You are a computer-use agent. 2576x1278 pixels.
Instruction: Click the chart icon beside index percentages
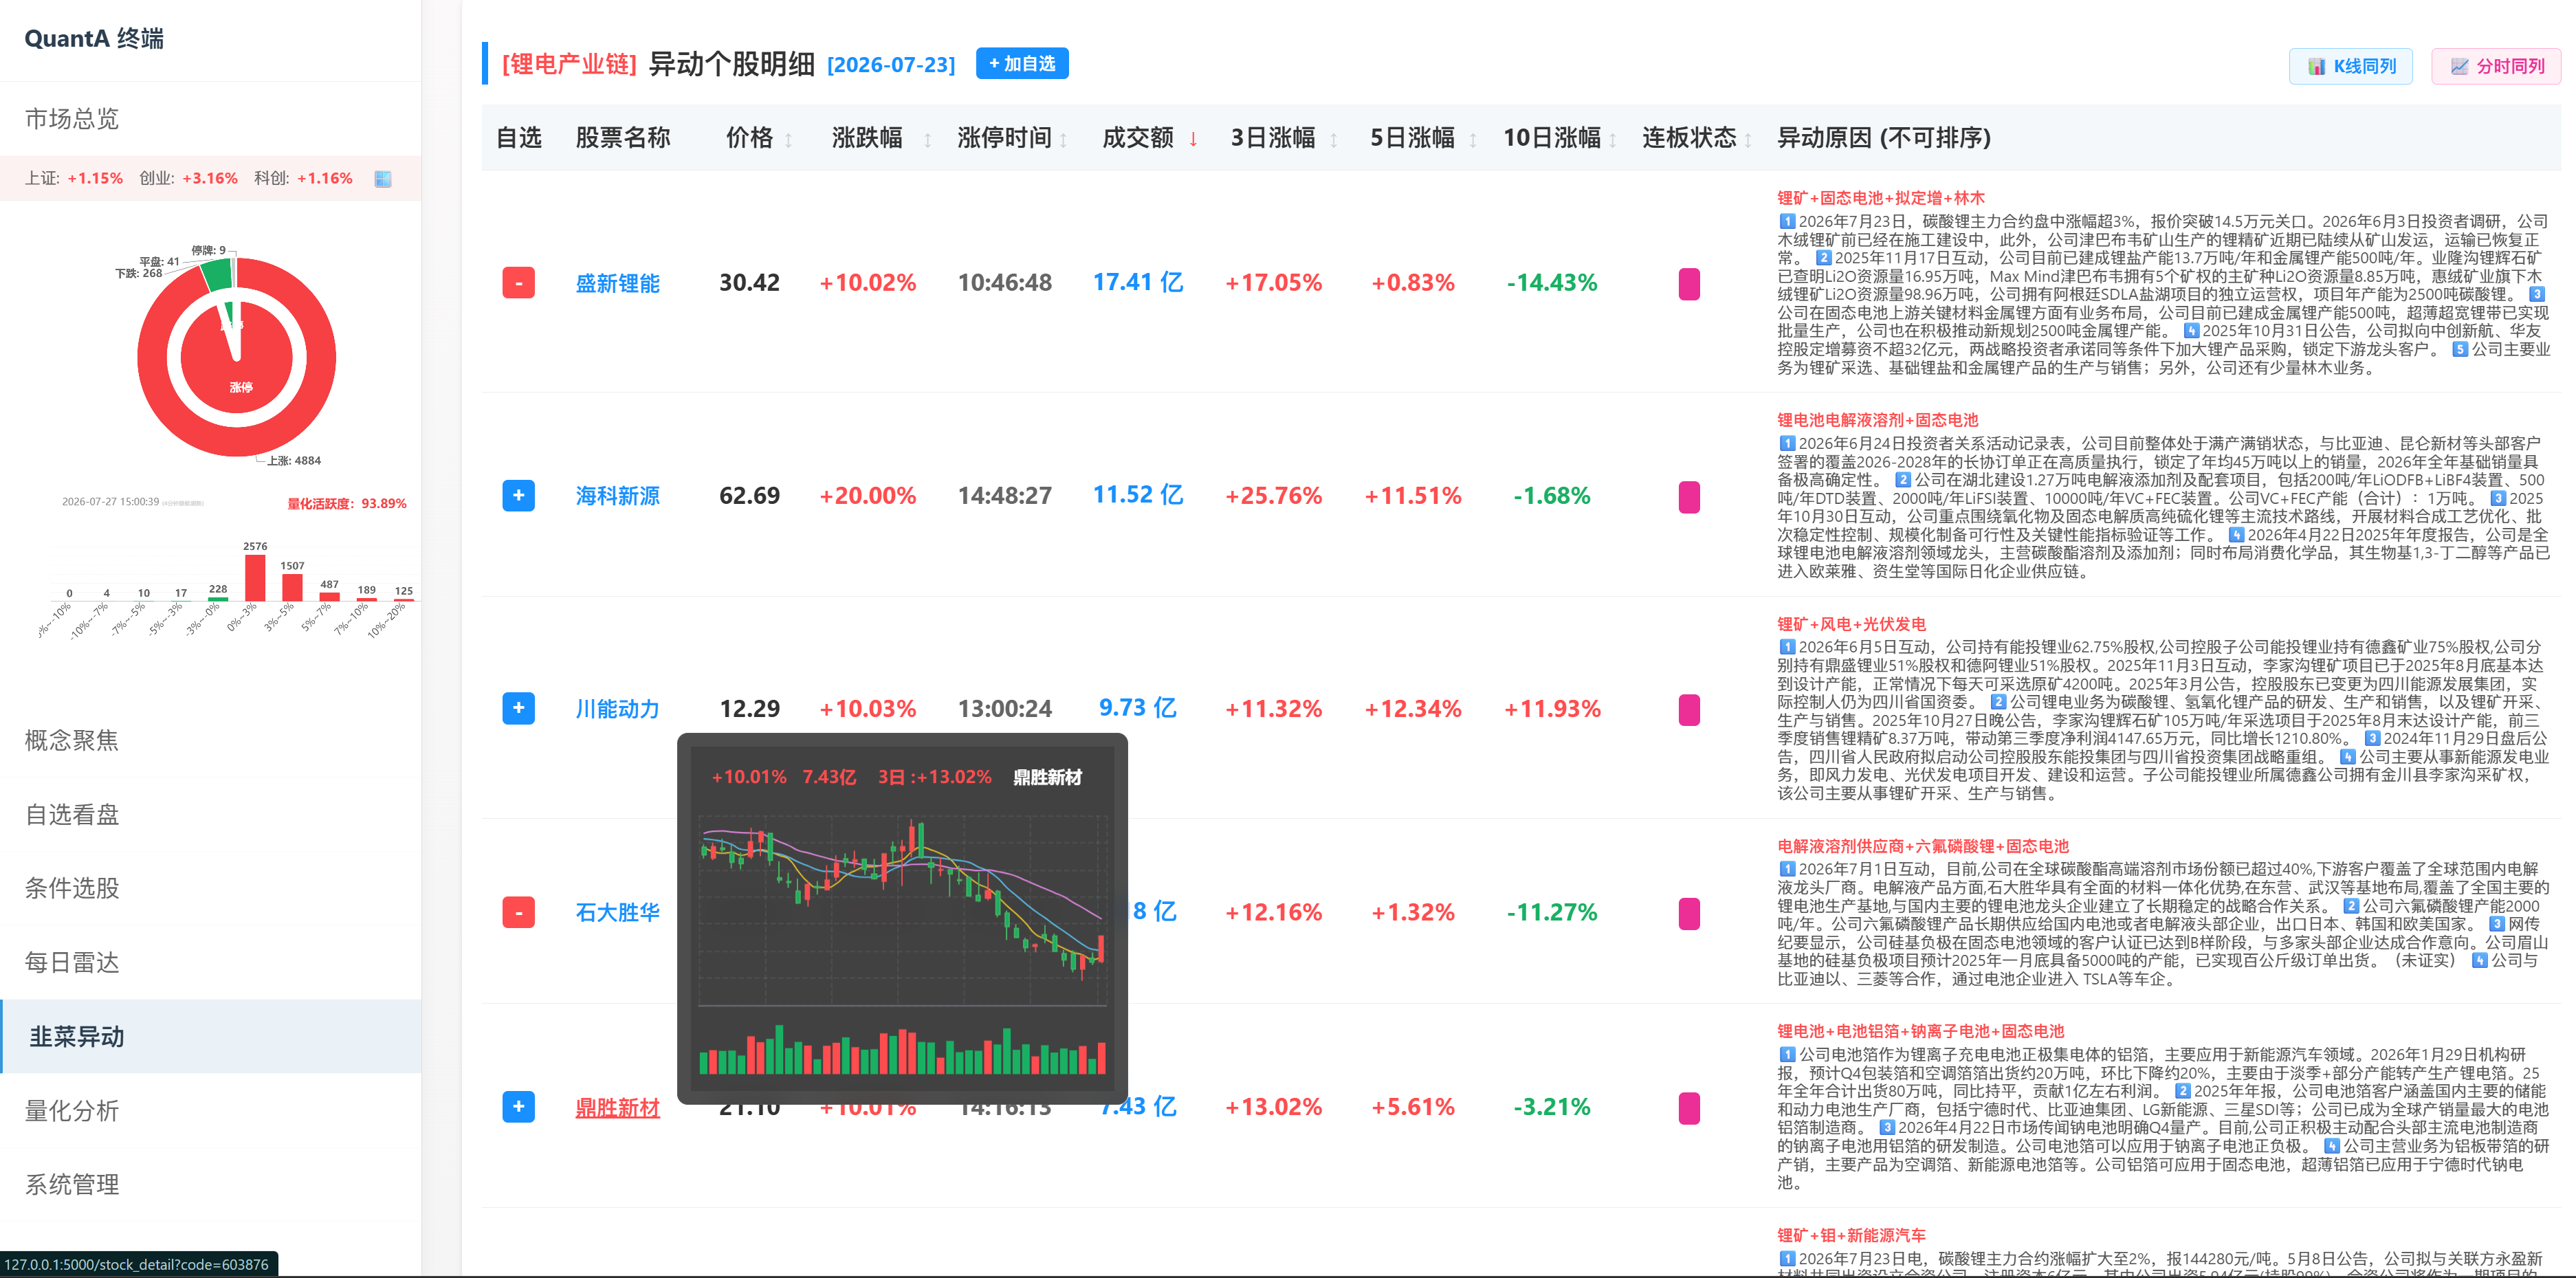click(x=382, y=179)
